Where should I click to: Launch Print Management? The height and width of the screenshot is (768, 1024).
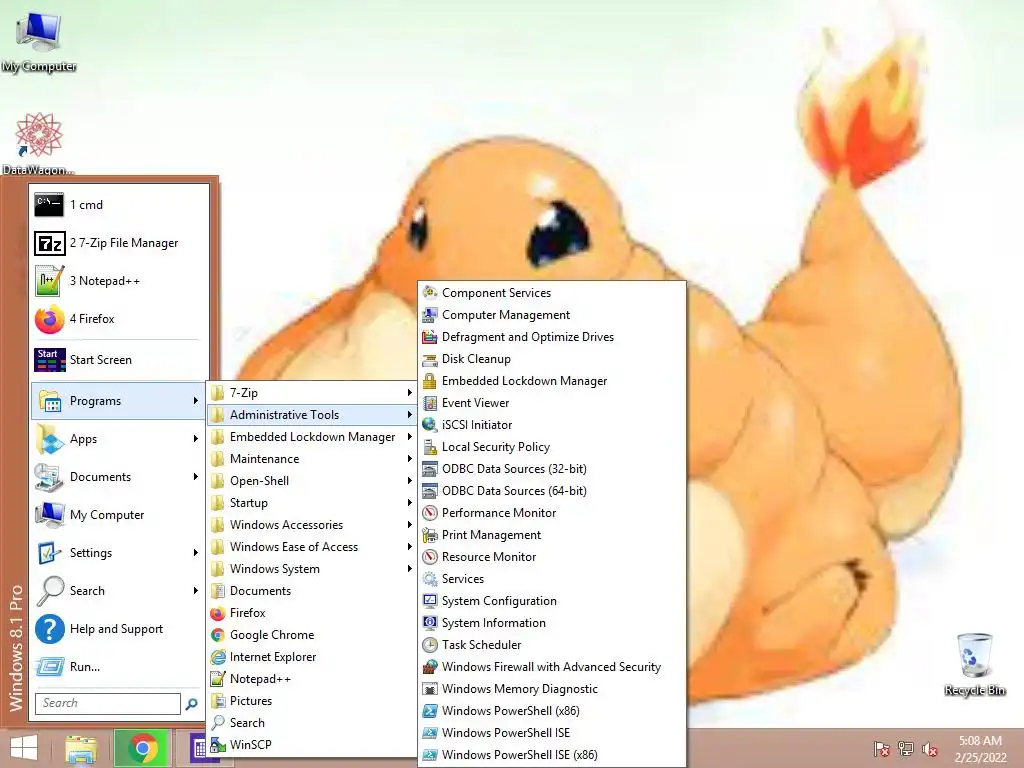[552, 535]
